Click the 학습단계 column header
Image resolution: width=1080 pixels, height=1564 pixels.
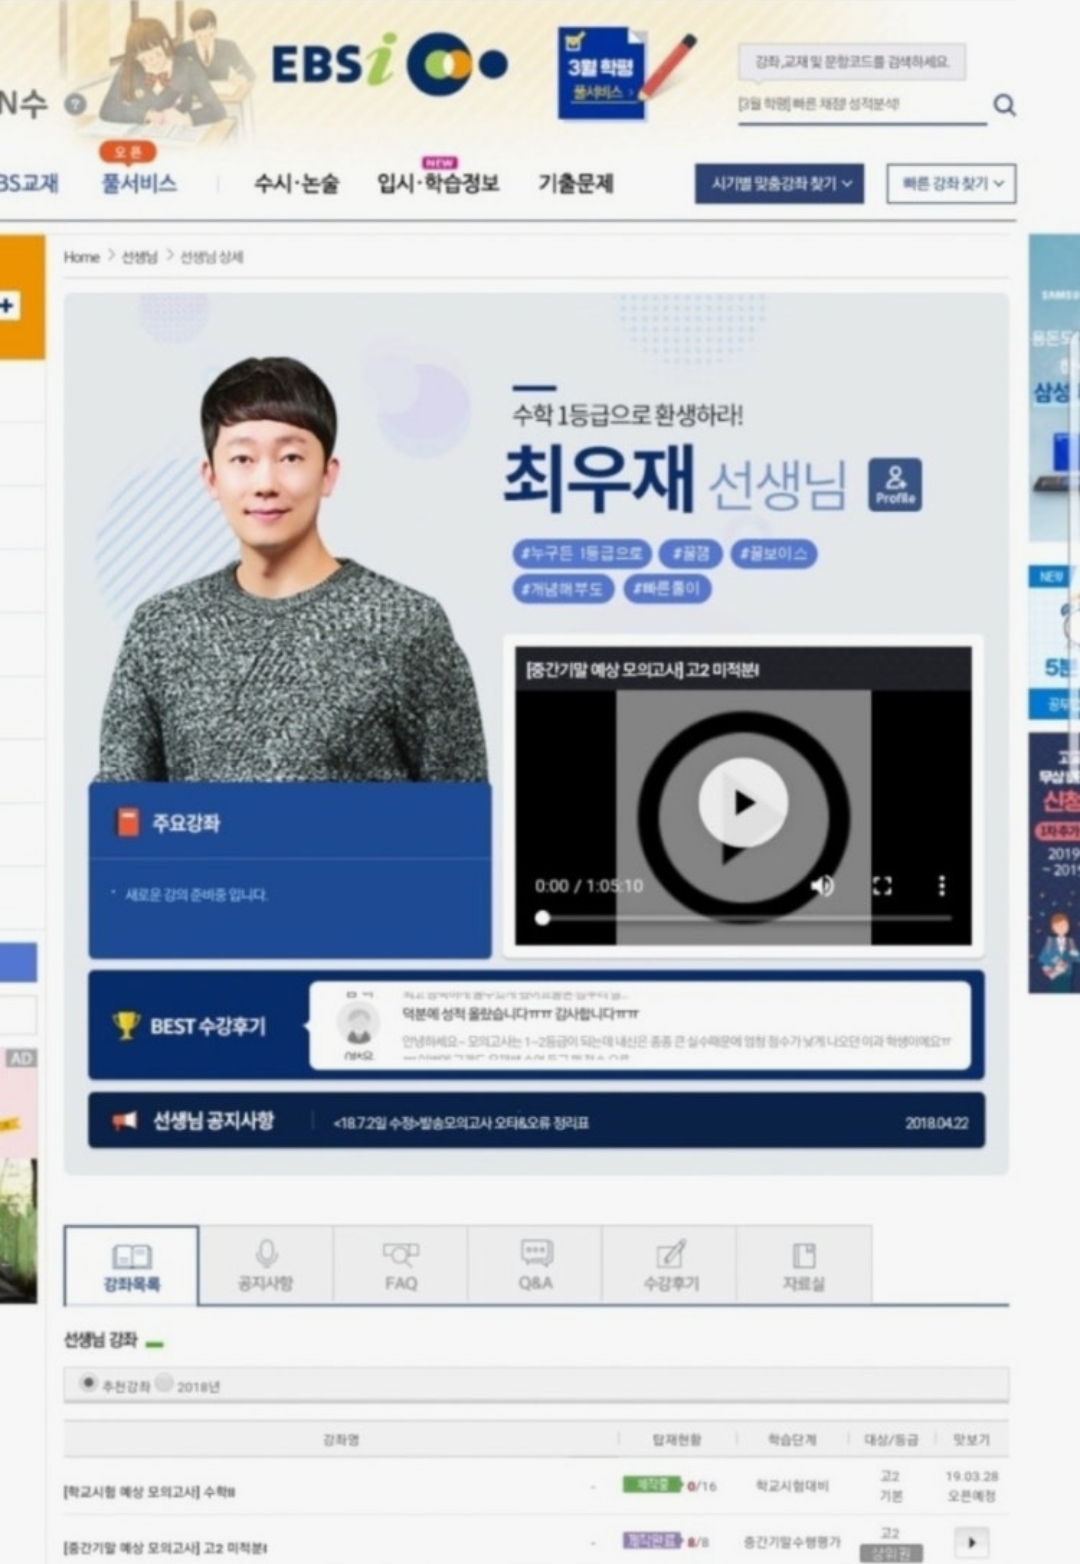pyautogui.click(x=792, y=1439)
